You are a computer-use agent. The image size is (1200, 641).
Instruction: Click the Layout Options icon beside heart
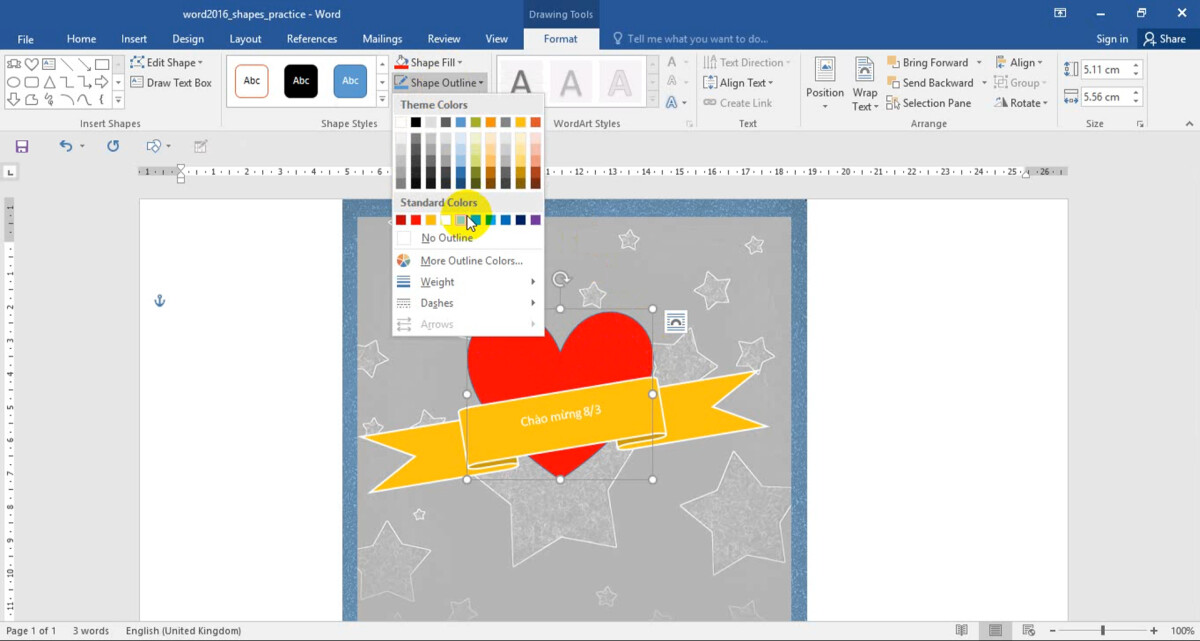pyautogui.click(x=676, y=321)
